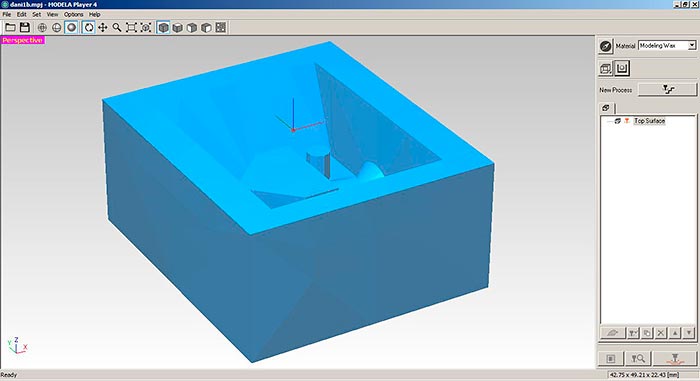Switch to the third cube view icon

(x=192, y=28)
